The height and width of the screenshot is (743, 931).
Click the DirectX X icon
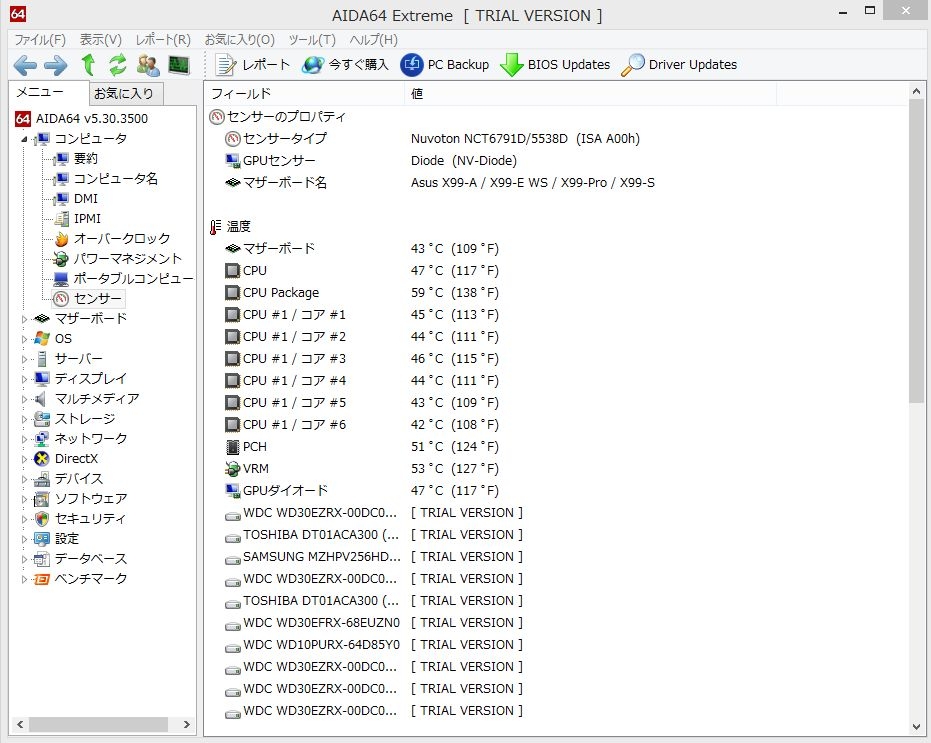point(42,459)
